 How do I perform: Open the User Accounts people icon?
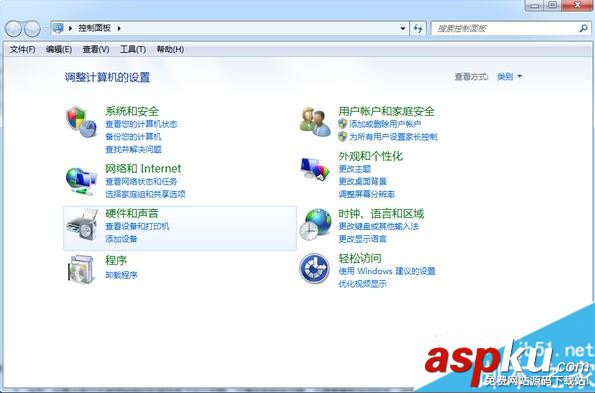[x=315, y=121]
